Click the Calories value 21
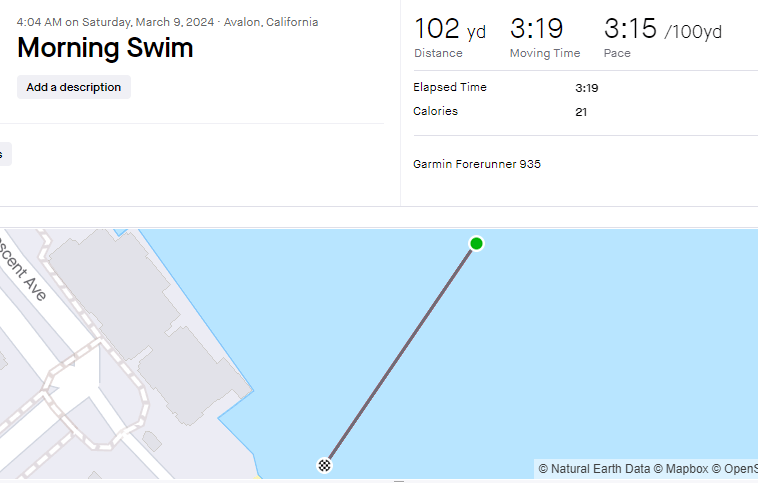Image resolution: width=758 pixels, height=483 pixels. [581, 112]
